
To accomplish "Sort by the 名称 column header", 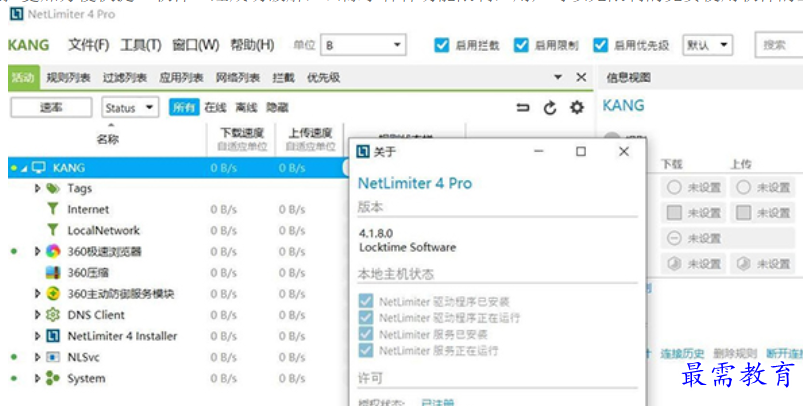I will coord(108,139).
